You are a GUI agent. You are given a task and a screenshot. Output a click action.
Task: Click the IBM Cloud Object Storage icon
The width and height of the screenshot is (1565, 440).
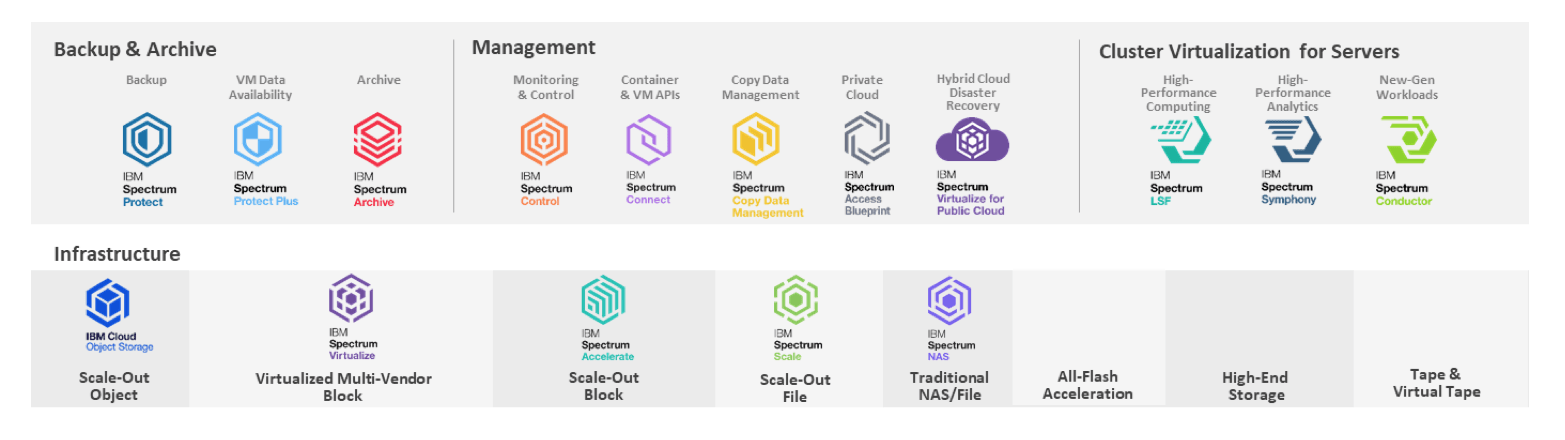109,303
